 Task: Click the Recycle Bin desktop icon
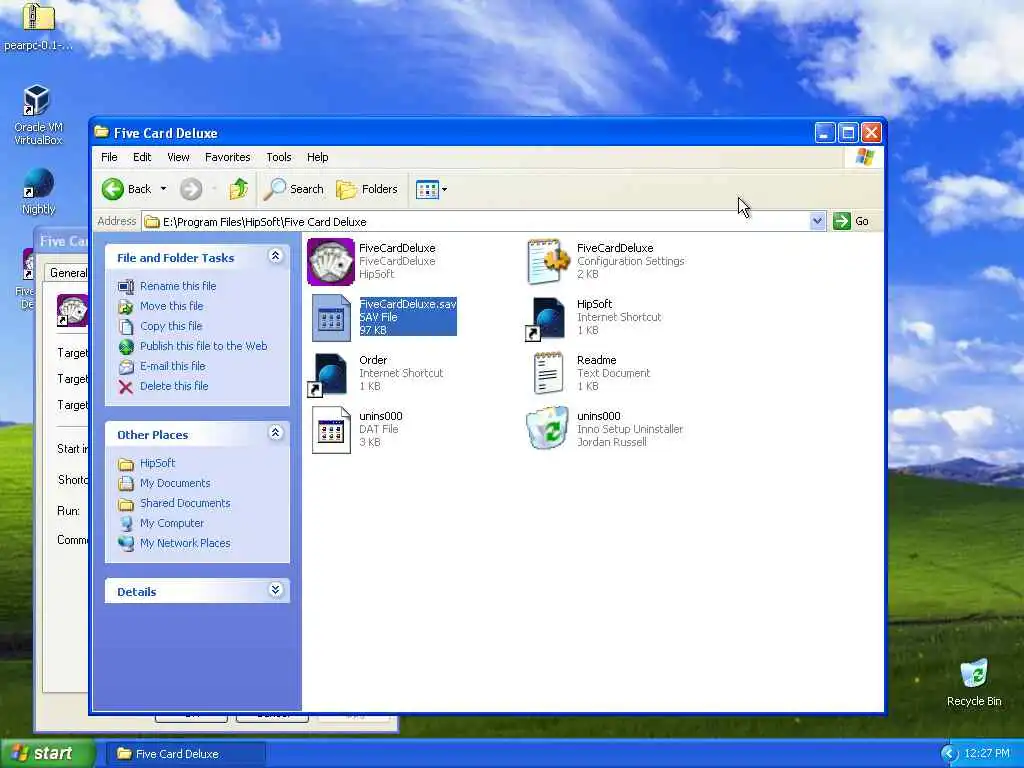[x=974, y=674]
